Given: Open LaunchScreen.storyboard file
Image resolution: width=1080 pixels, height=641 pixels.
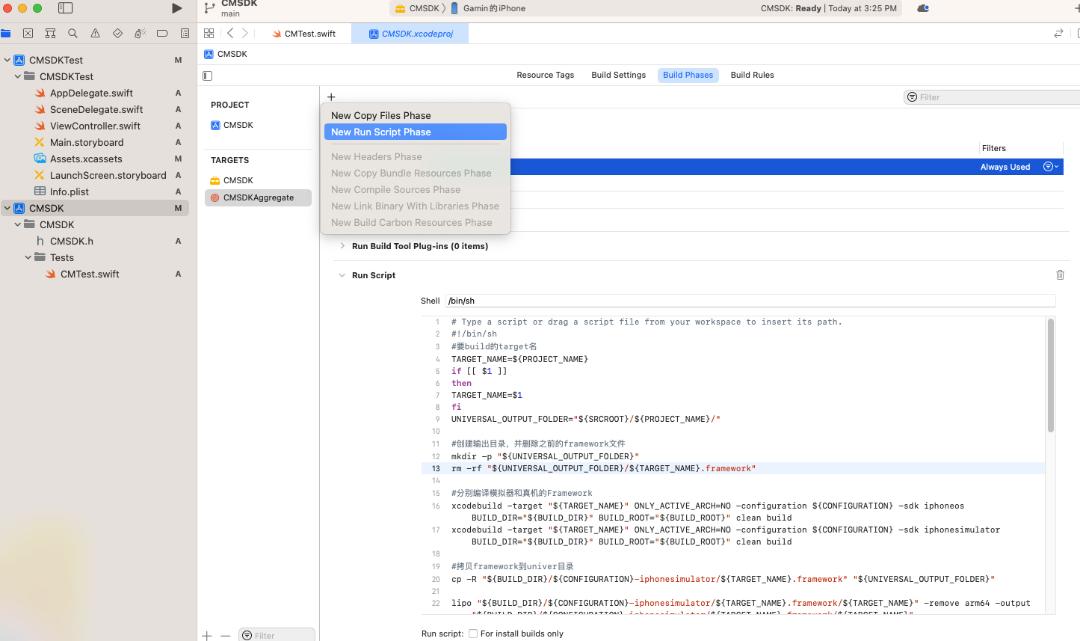Looking at the screenshot, I should pos(108,176).
